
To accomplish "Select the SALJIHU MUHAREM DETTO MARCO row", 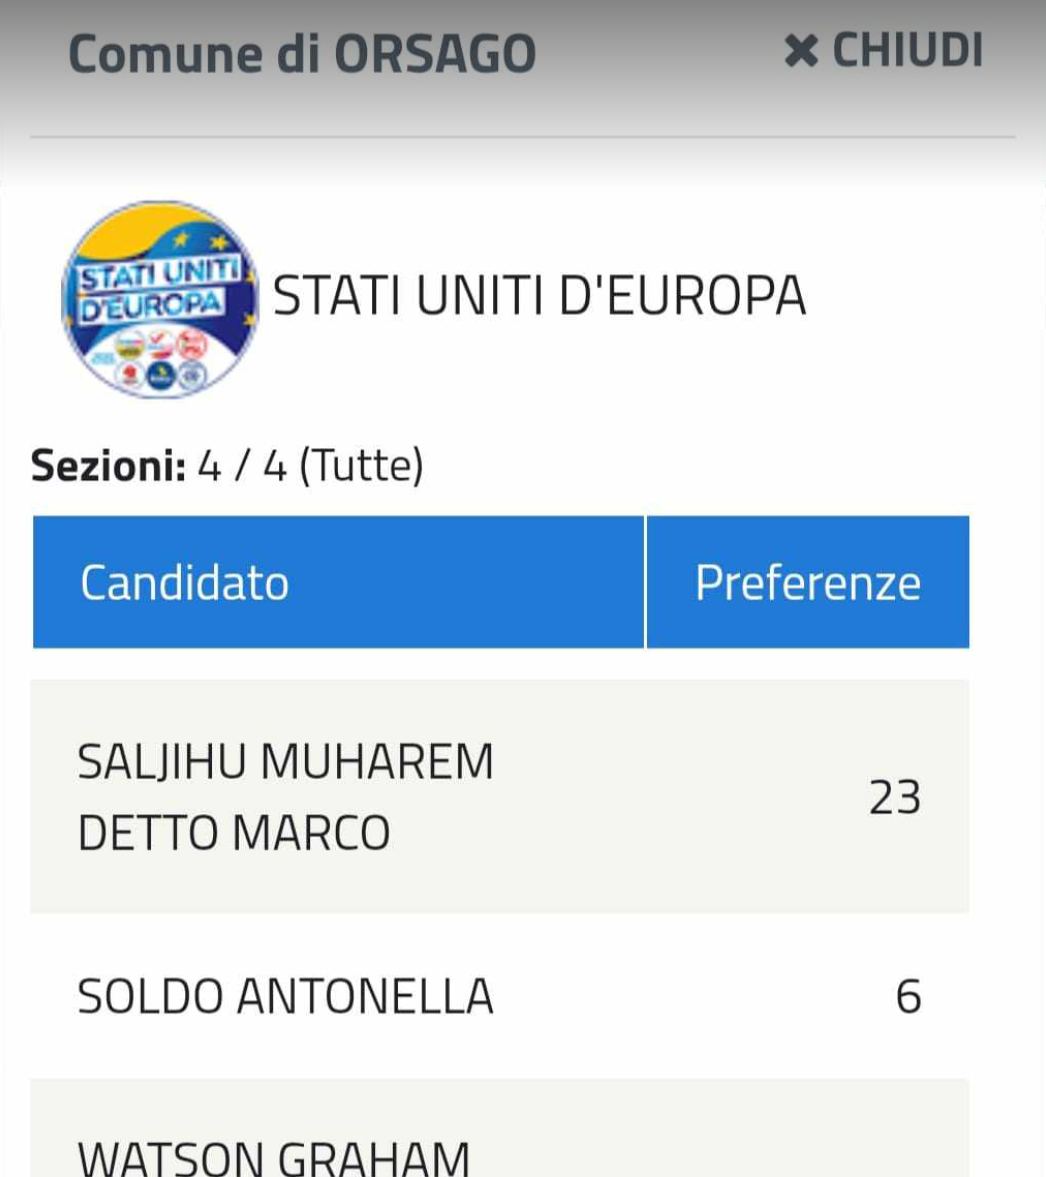I will pyautogui.click(x=499, y=796).
